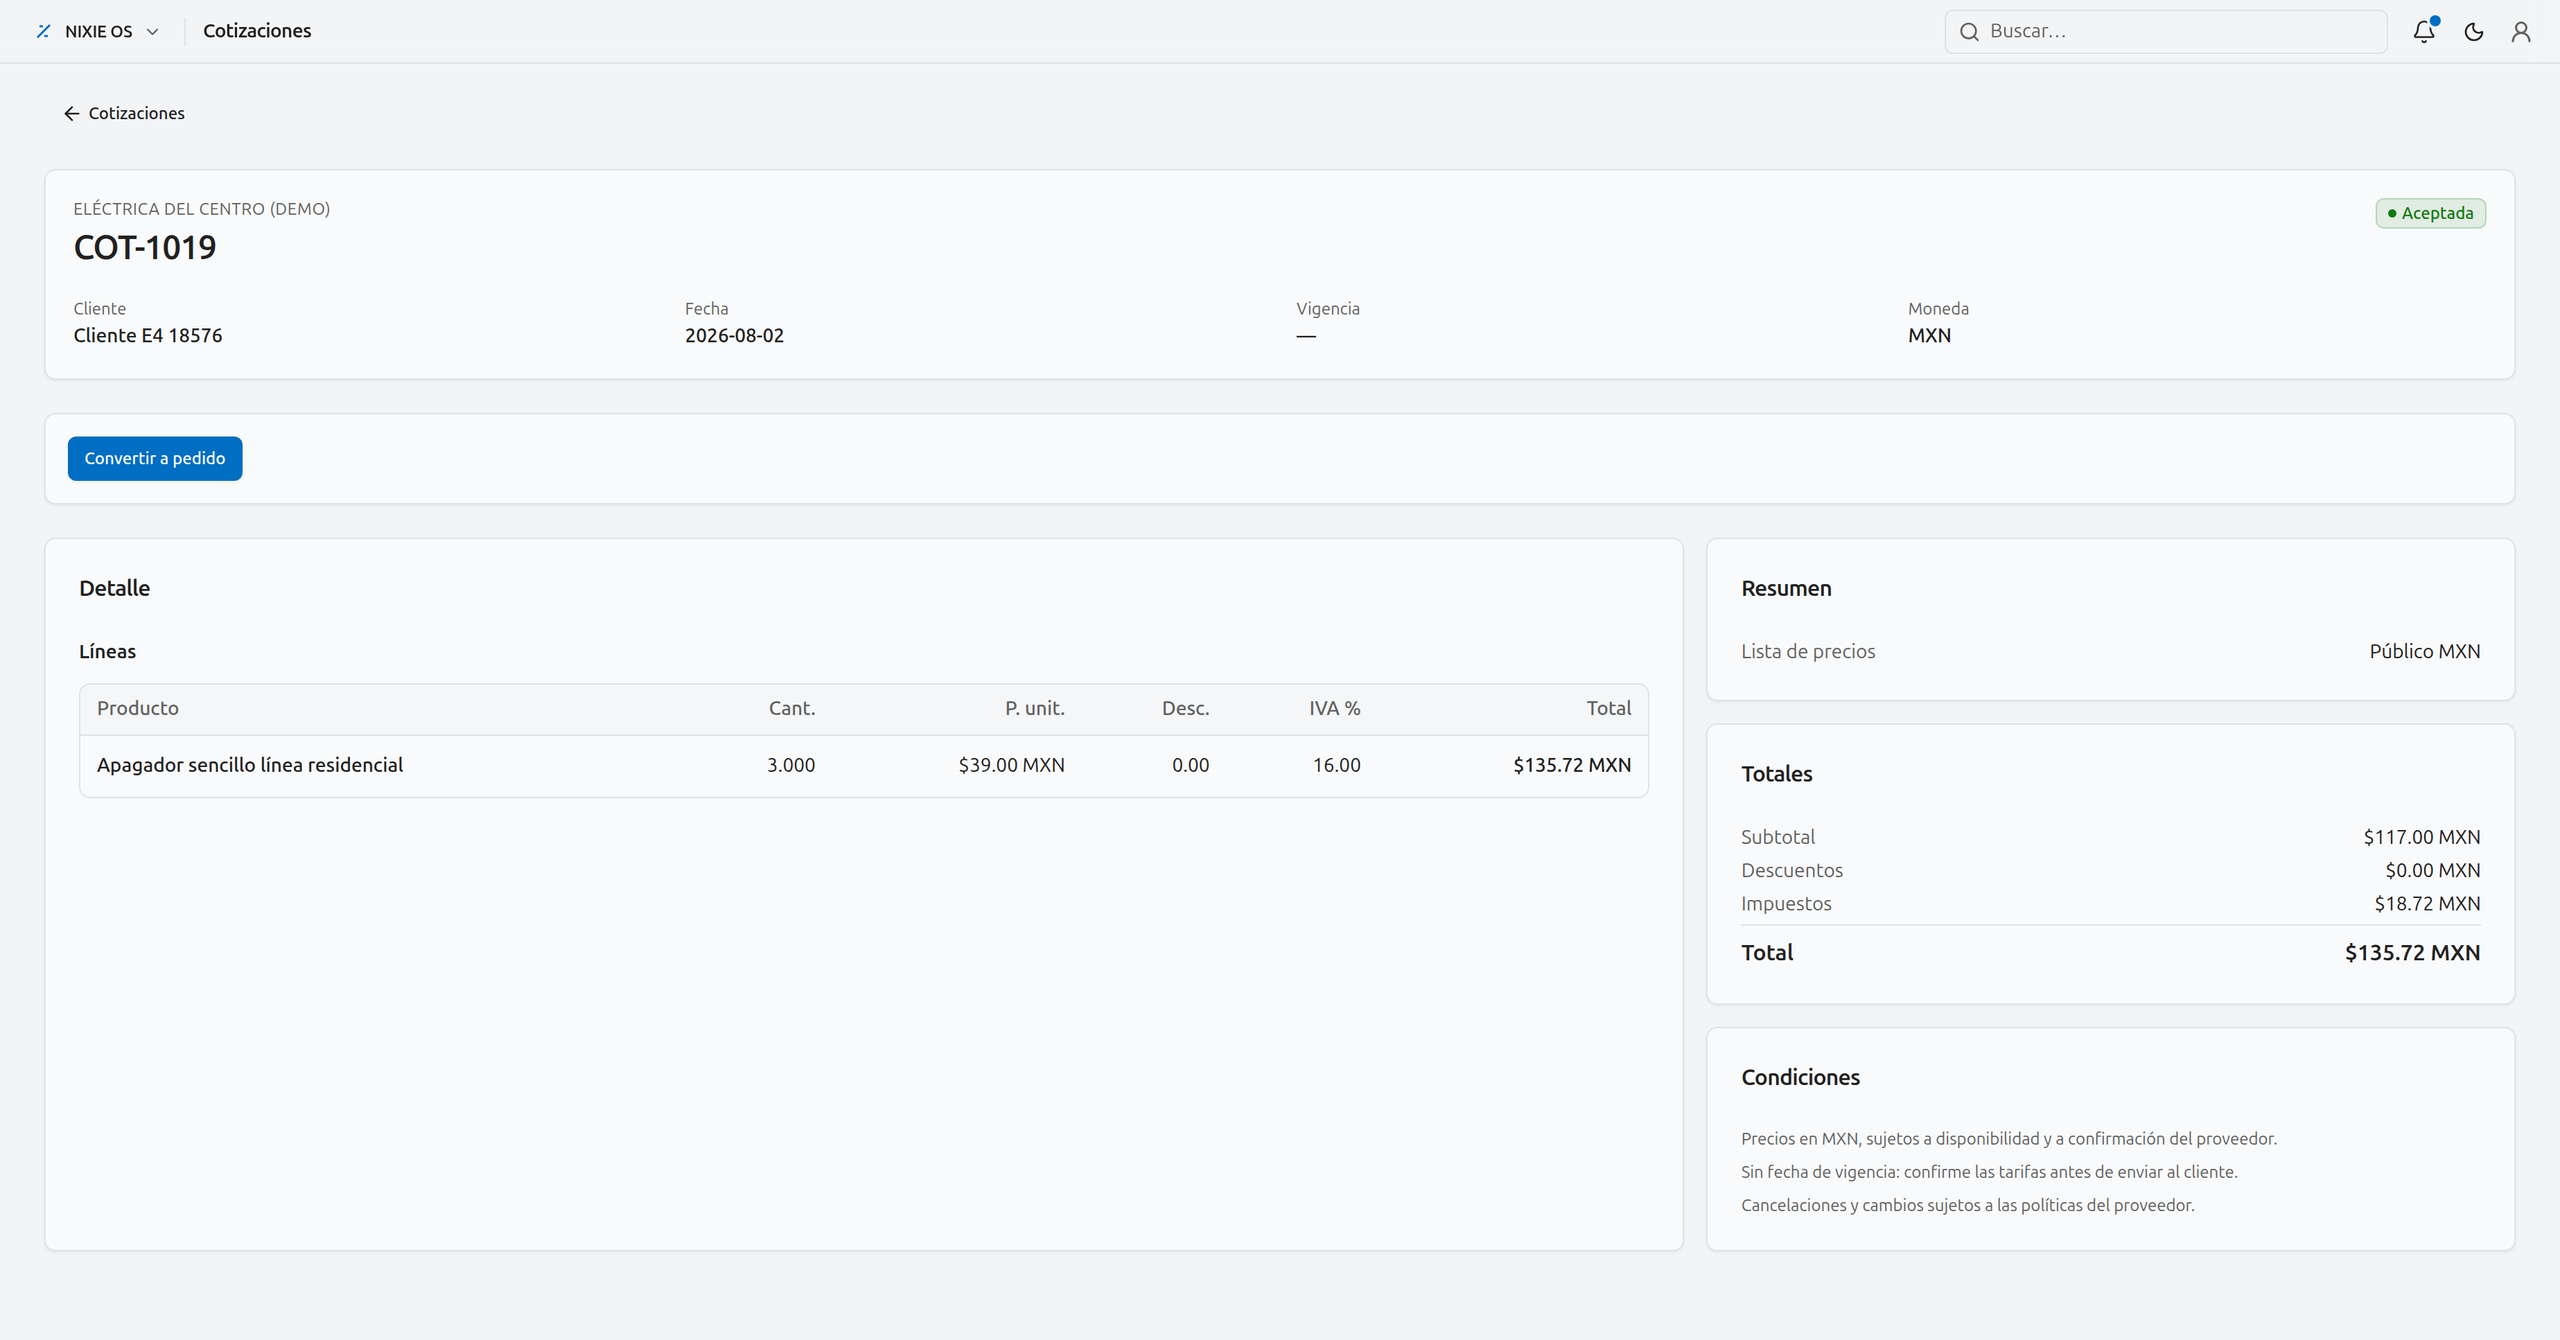Click the Aceptada status badge
The width and height of the screenshot is (2560, 1340).
(x=2431, y=213)
